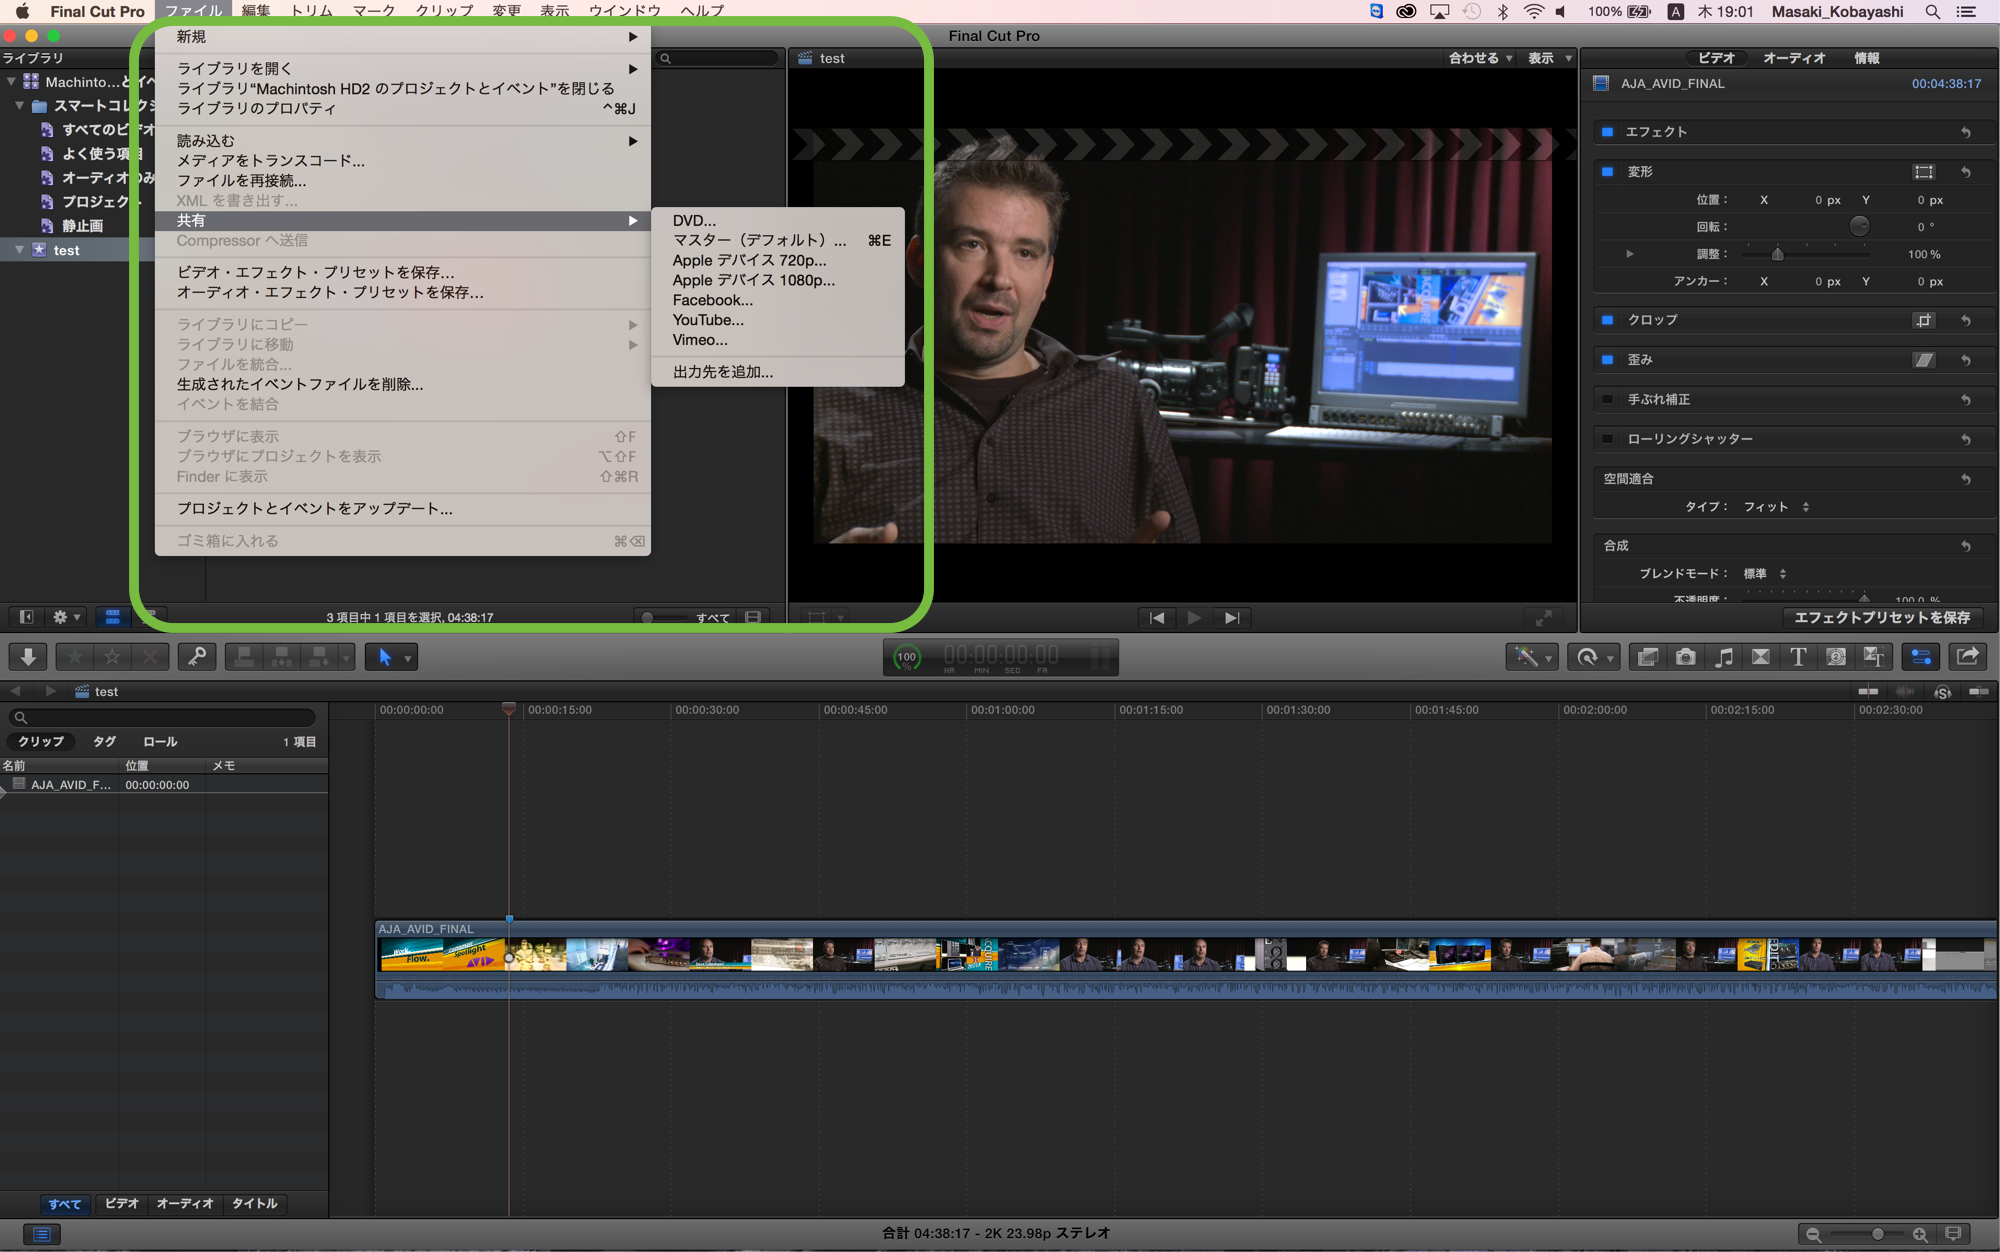2000x1252 pixels.
Task: Toggle the solo S headphone icon
Action: [1942, 692]
